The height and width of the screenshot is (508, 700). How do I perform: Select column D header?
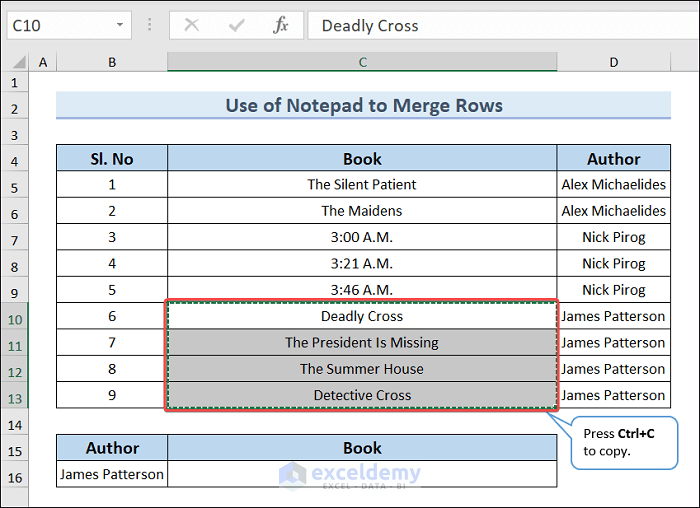pyautogui.click(x=613, y=62)
